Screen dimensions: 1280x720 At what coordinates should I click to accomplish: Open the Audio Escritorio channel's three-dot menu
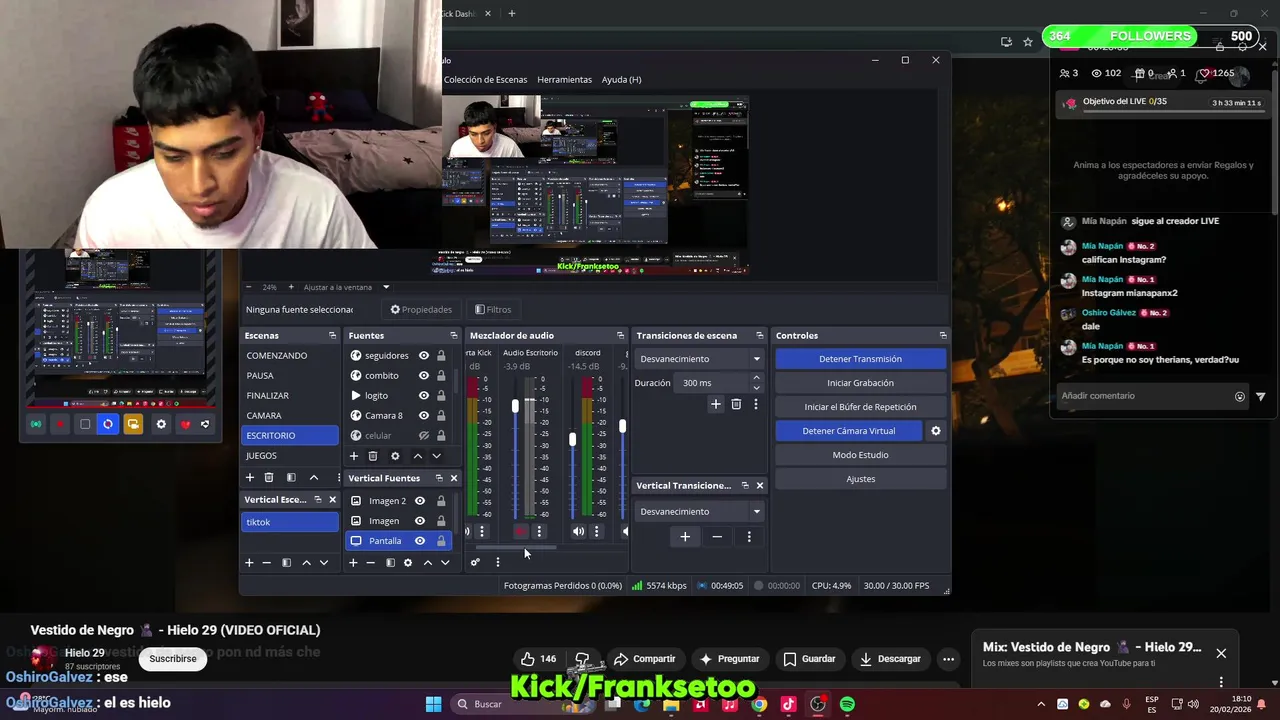pyautogui.click(x=539, y=531)
